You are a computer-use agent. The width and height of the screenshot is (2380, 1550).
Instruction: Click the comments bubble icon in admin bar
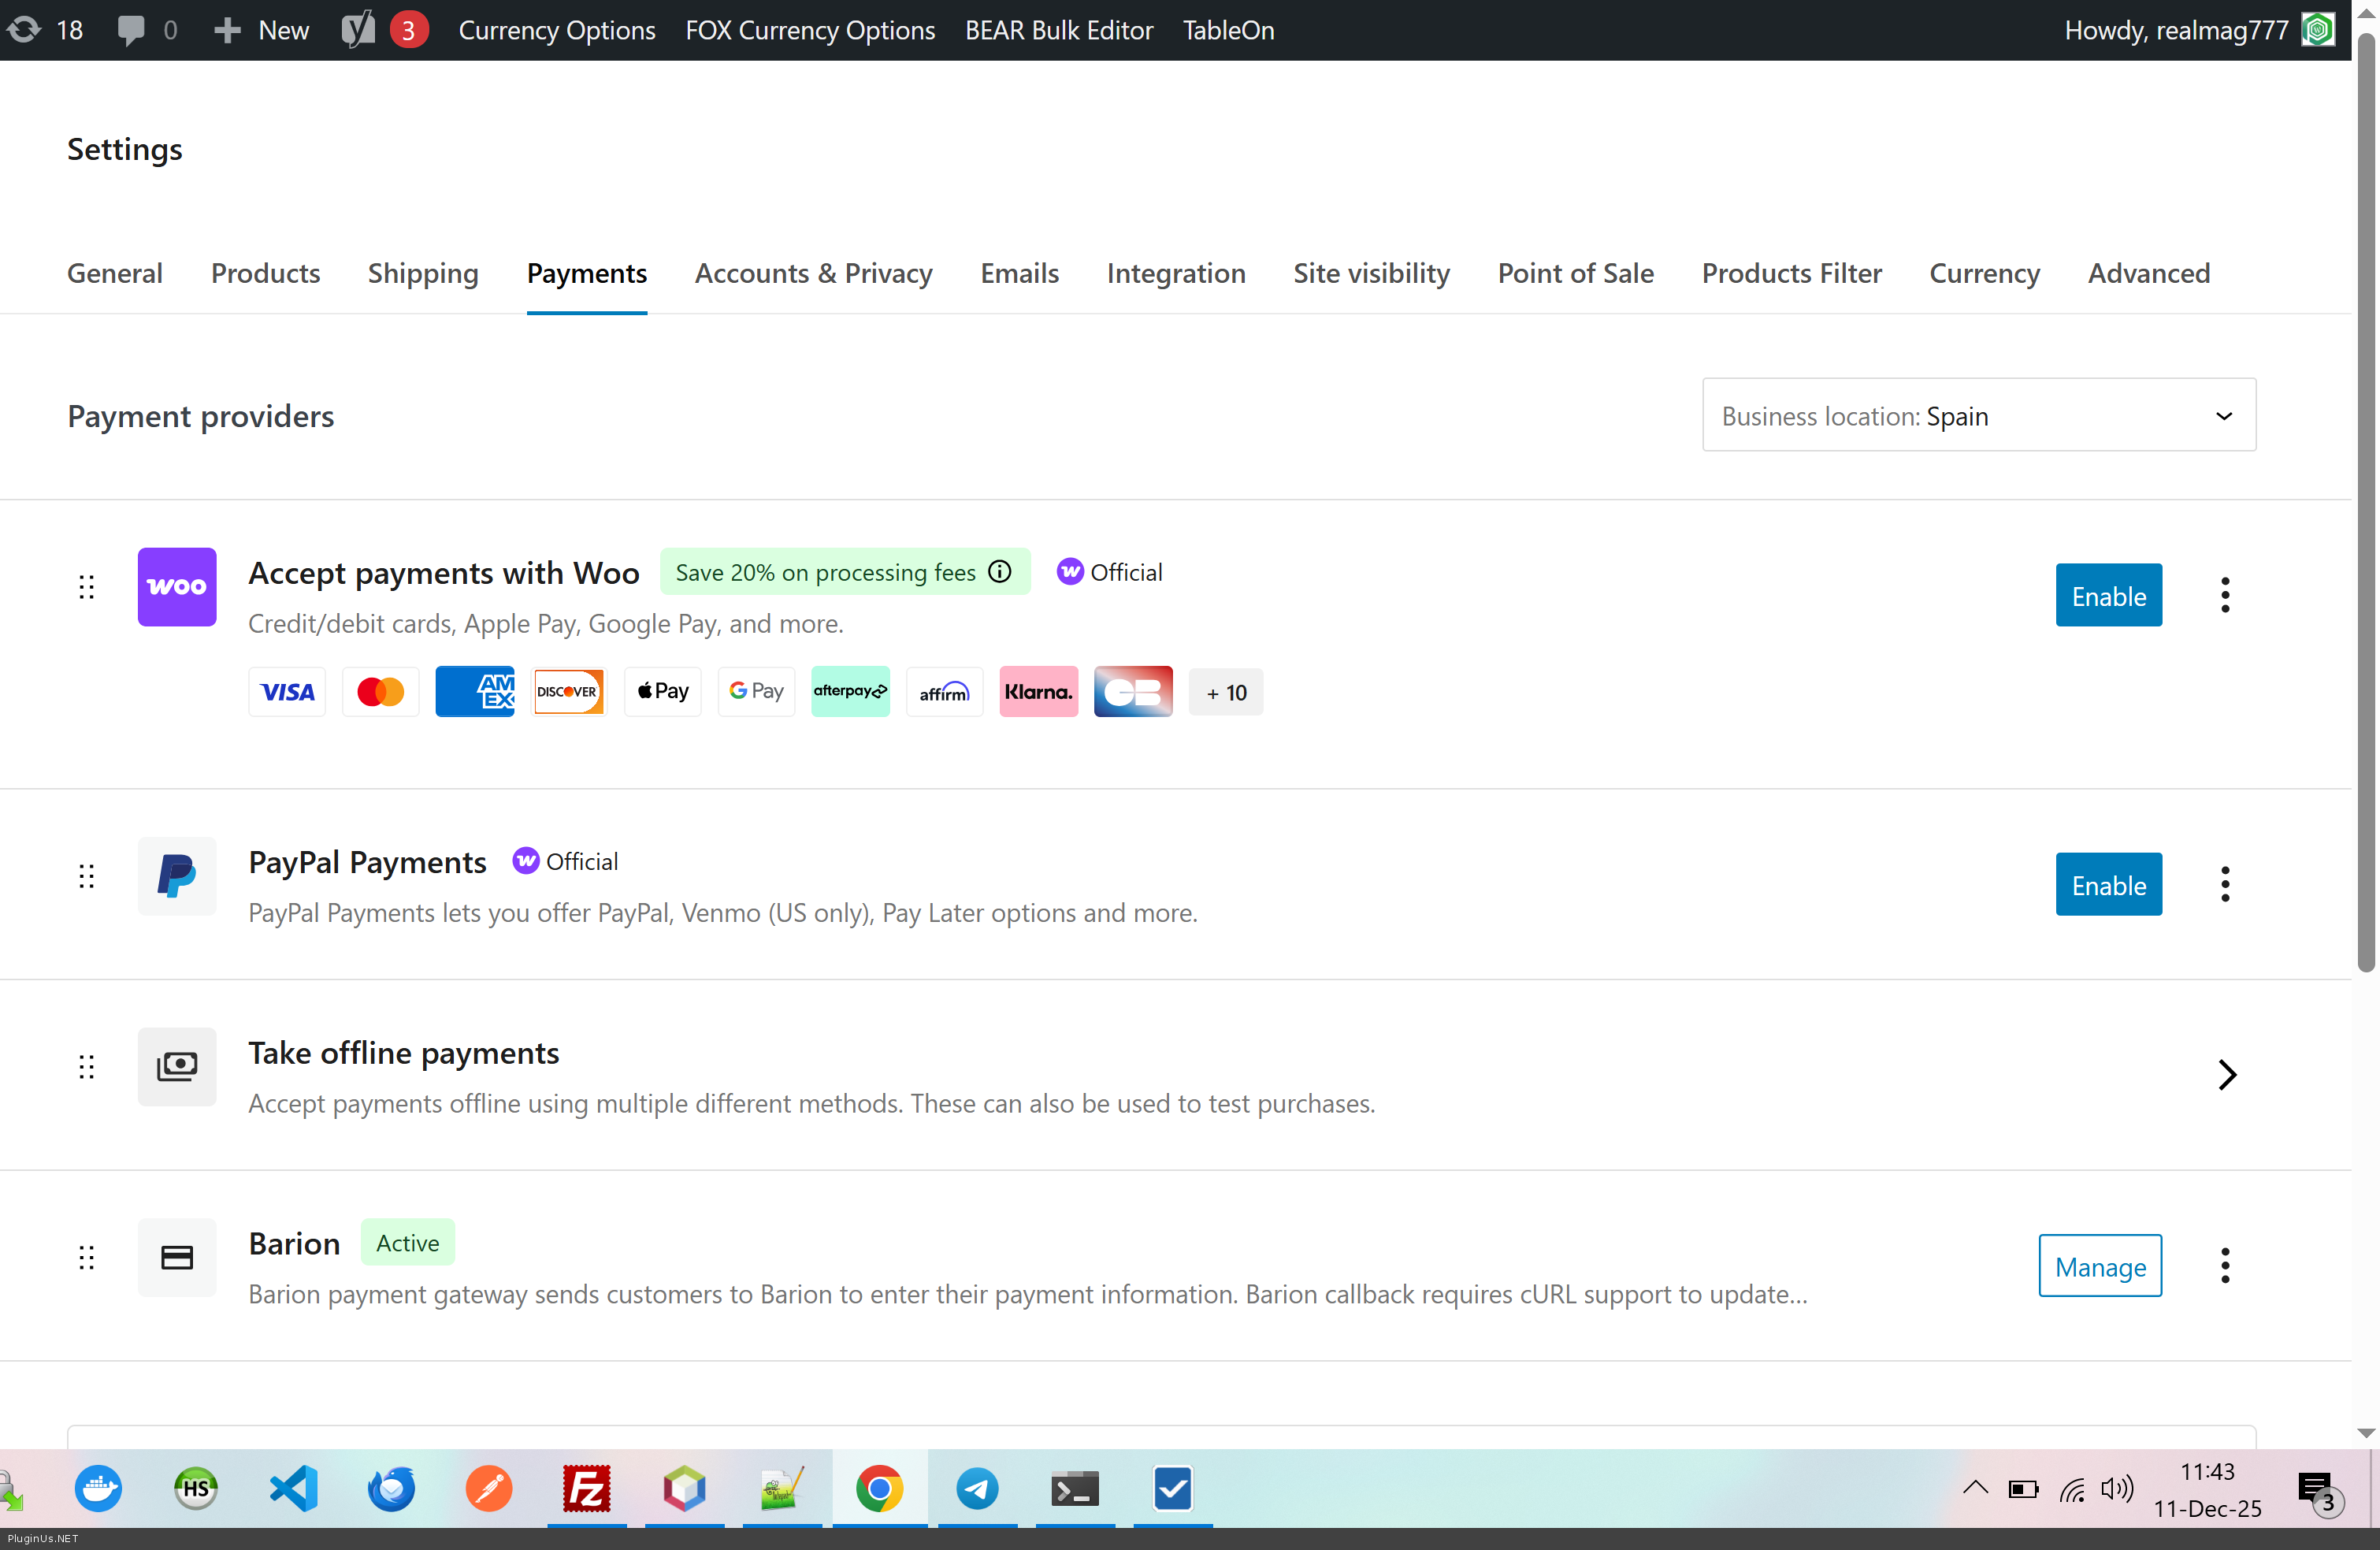tap(131, 30)
